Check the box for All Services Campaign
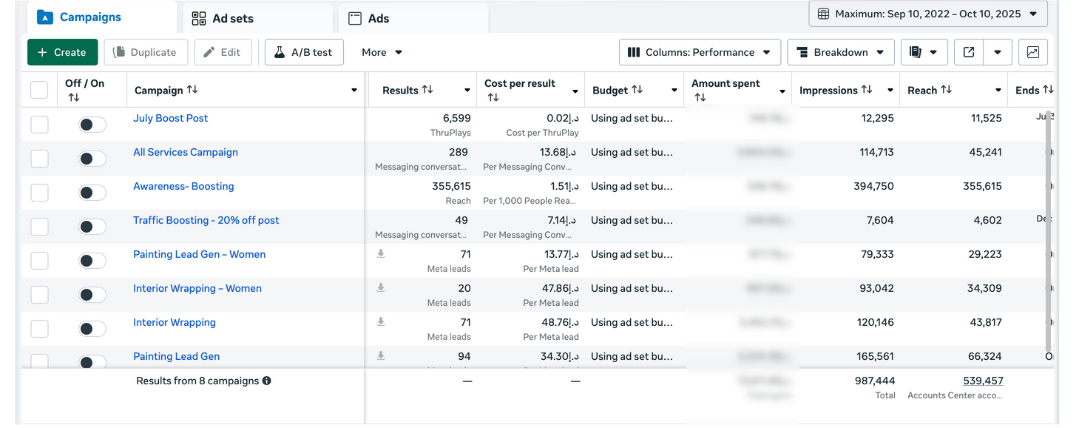1080x428 pixels. click(39, 159)
